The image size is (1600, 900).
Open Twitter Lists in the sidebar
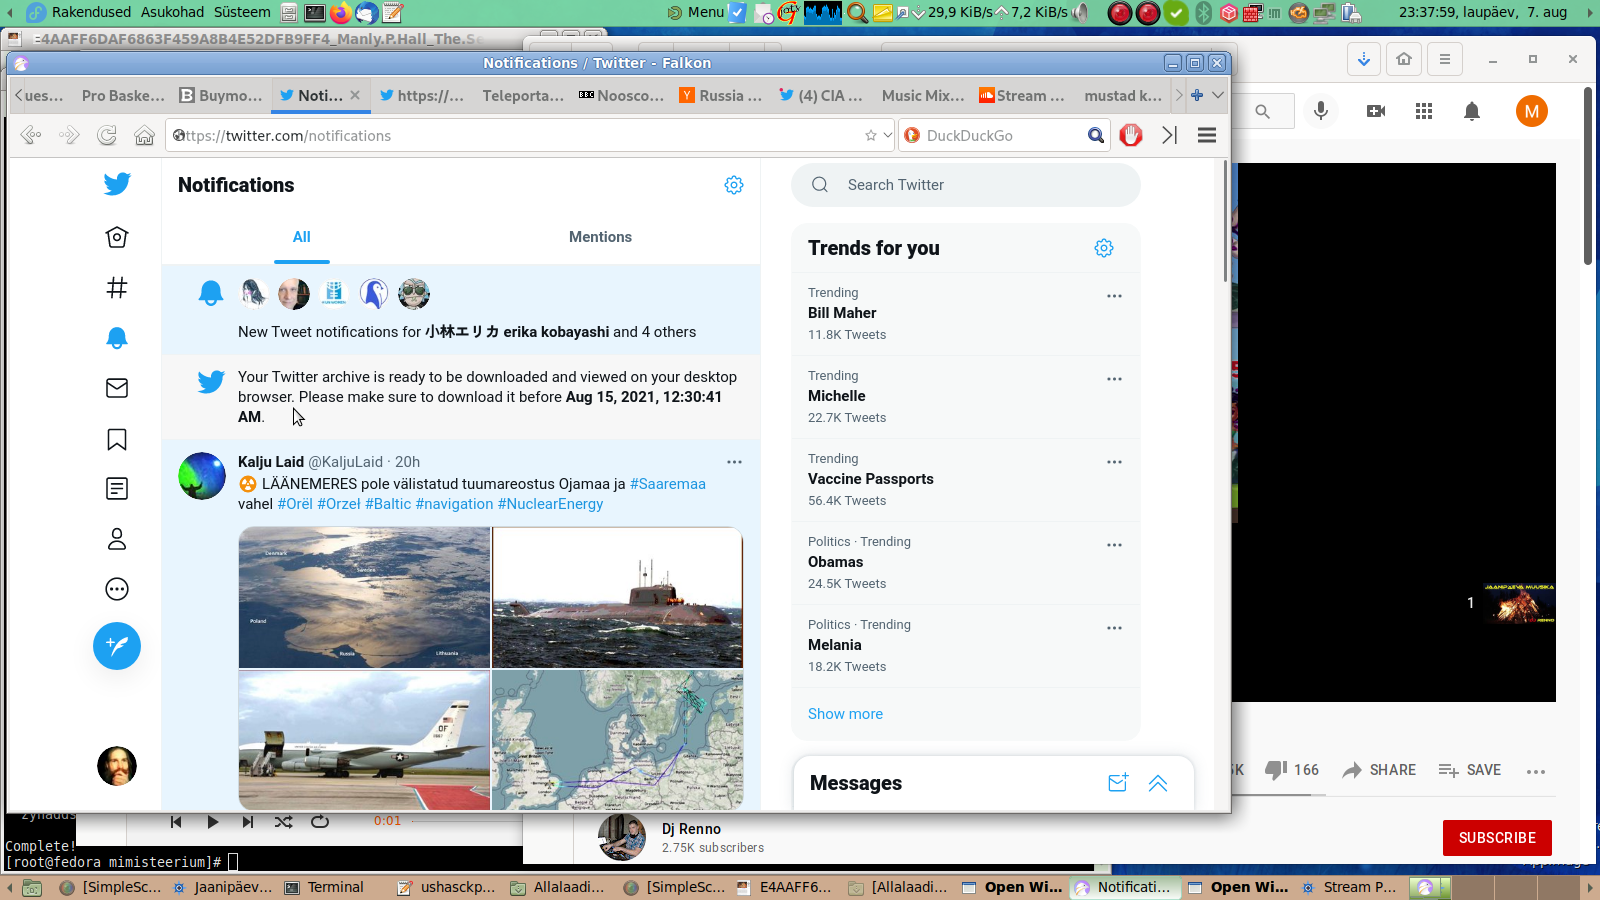(117, 489)
